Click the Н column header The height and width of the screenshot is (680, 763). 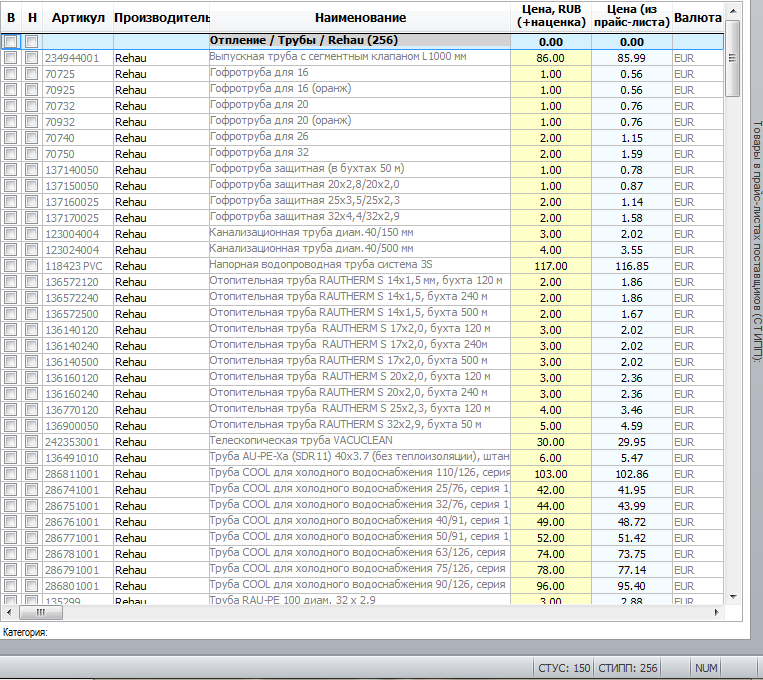pyautogui.click(x=32, y=18)
